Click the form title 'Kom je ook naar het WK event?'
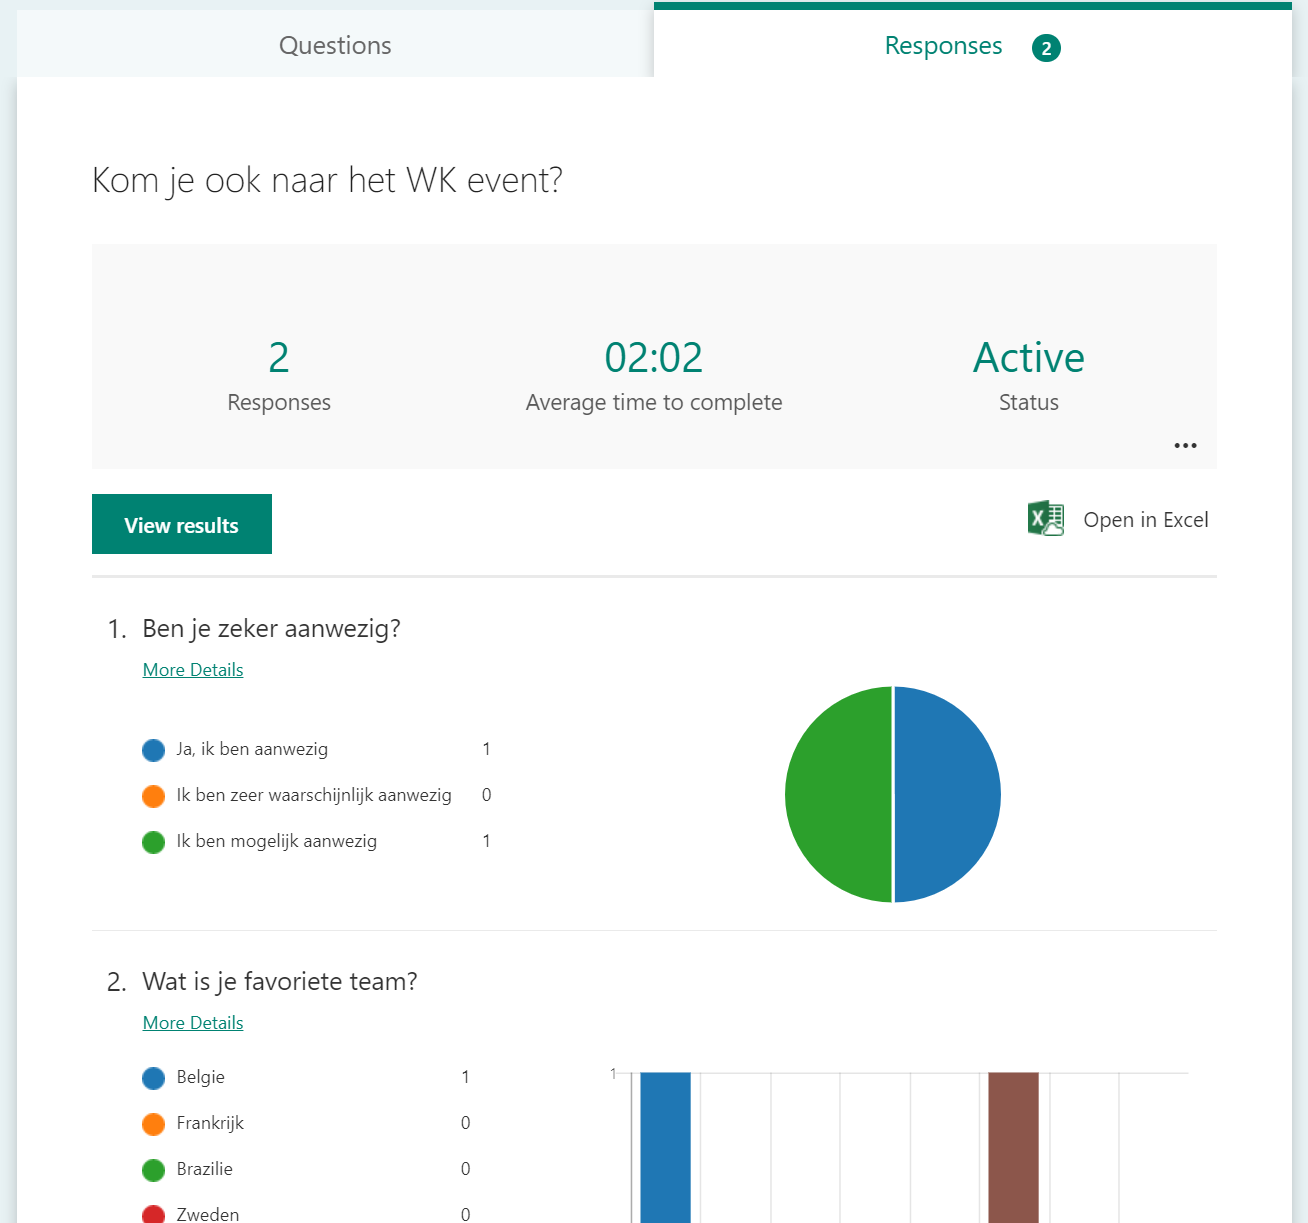1308x1223 pixels. [x=327, y=181]
